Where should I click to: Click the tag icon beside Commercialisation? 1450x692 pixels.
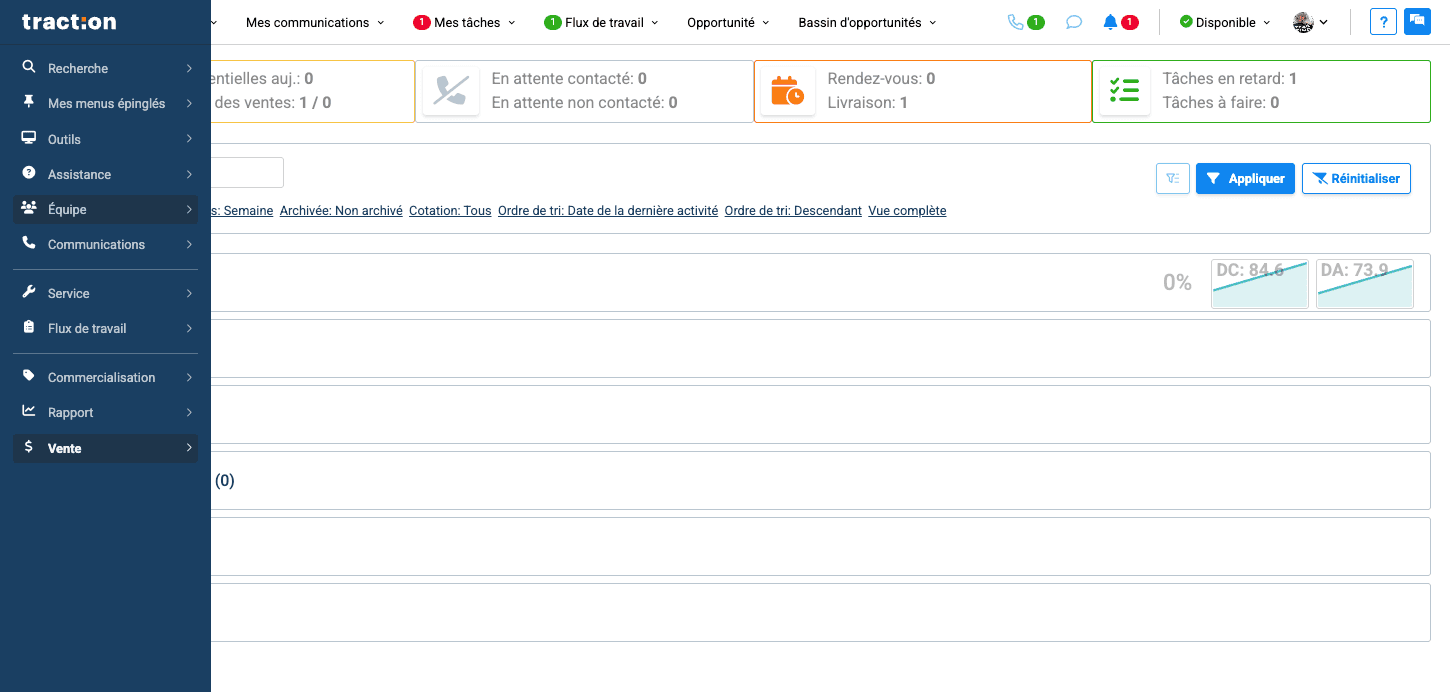coord(29,377)
